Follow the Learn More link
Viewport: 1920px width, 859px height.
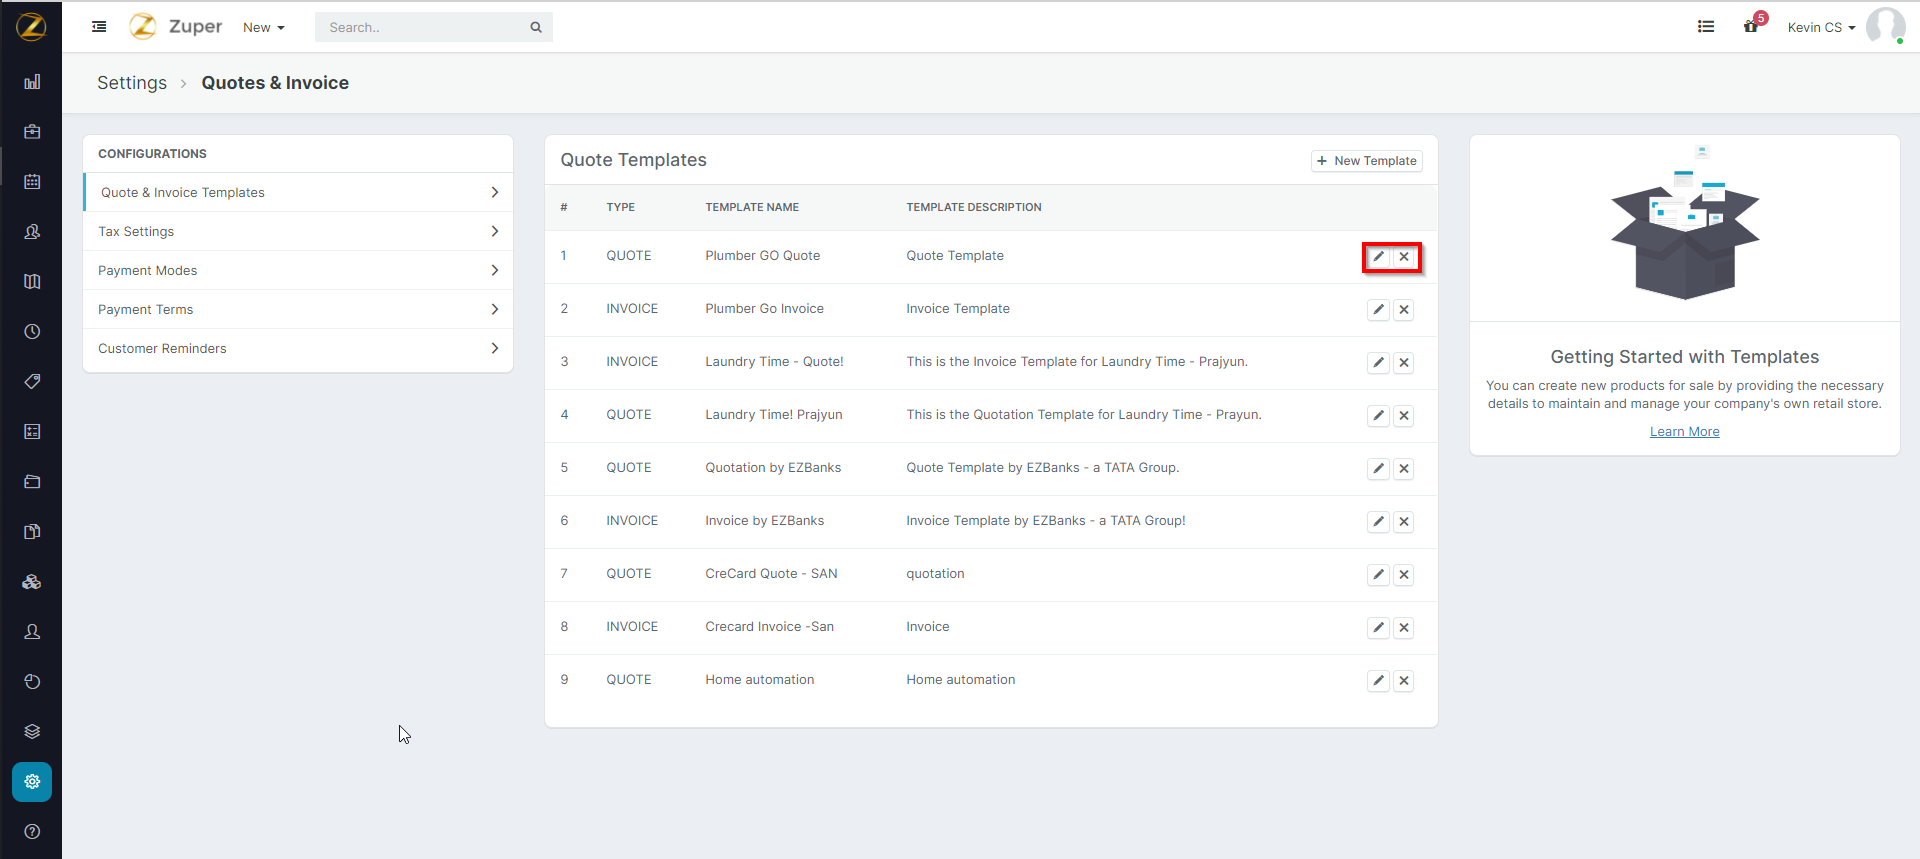[1684, 432]
